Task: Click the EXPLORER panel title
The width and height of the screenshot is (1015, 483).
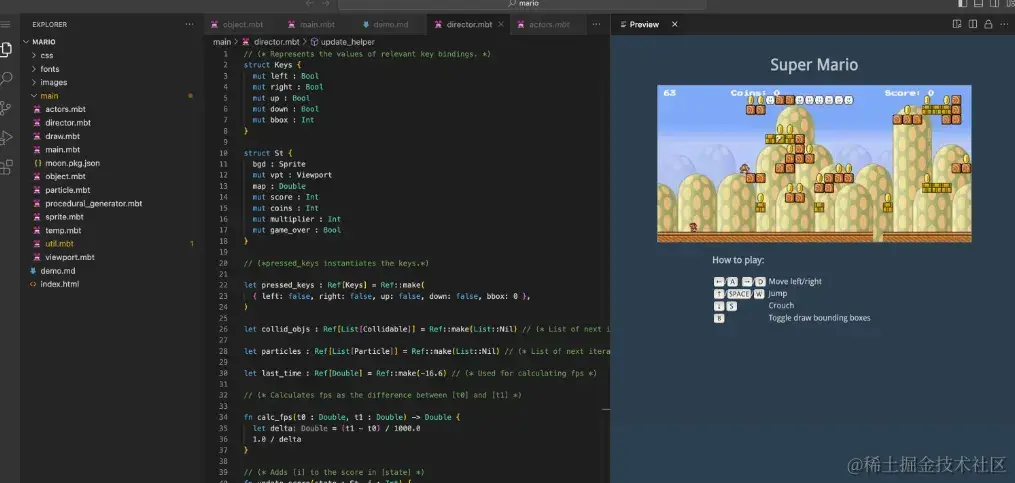Action: (49, 25)
